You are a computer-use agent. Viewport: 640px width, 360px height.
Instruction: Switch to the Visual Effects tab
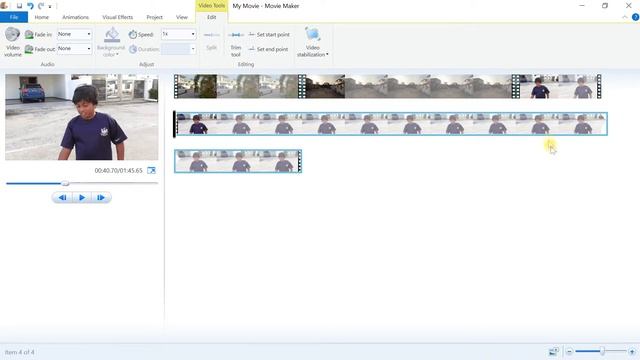118,17
